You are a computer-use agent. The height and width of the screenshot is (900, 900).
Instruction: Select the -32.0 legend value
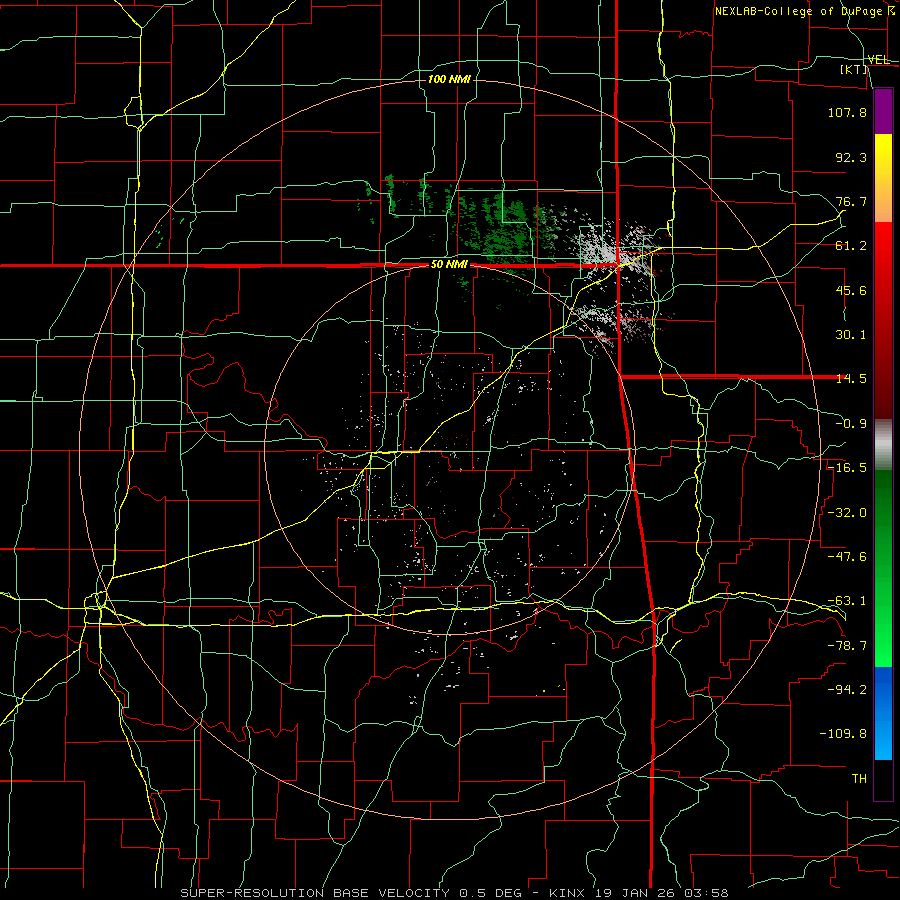coord(847,513)
